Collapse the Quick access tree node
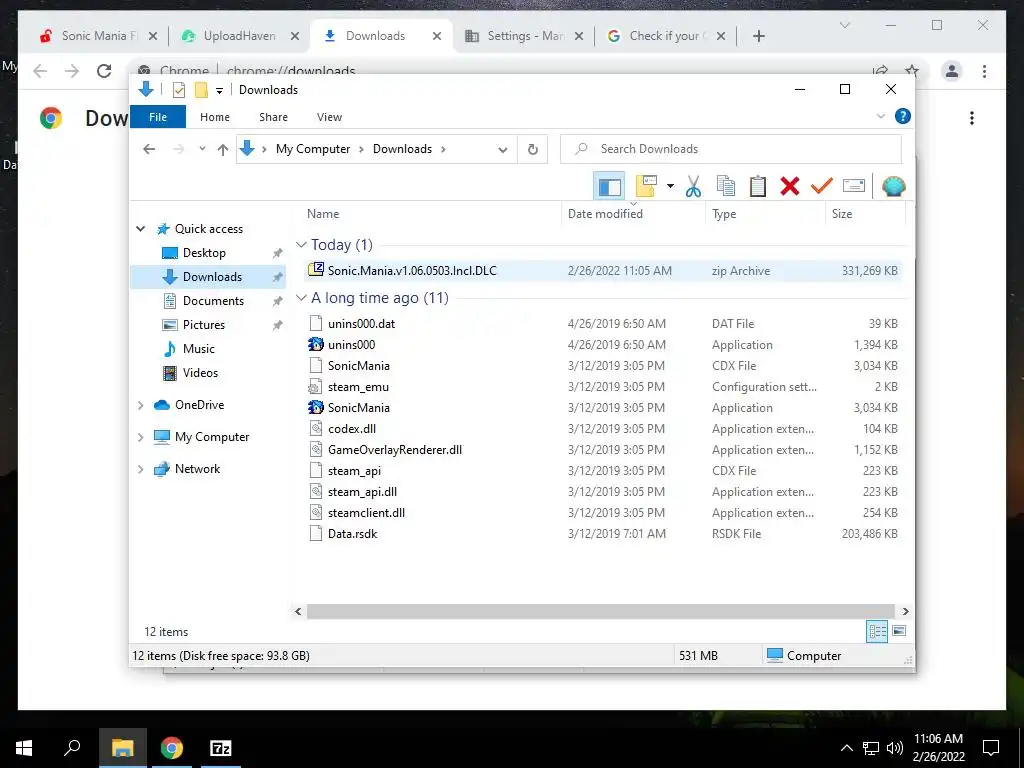The width and height of the screenshot is (1024, 768). click(x=140, y=229)
